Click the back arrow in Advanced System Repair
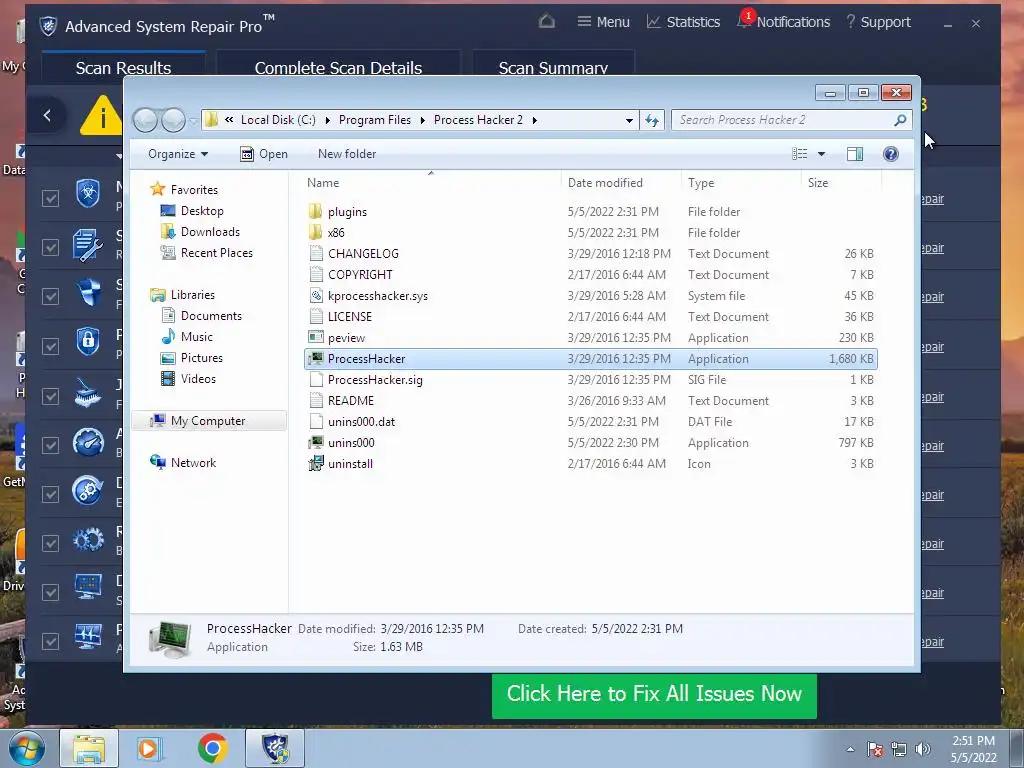This screenshot has height=768, width=1024. (x=47, y=116)
